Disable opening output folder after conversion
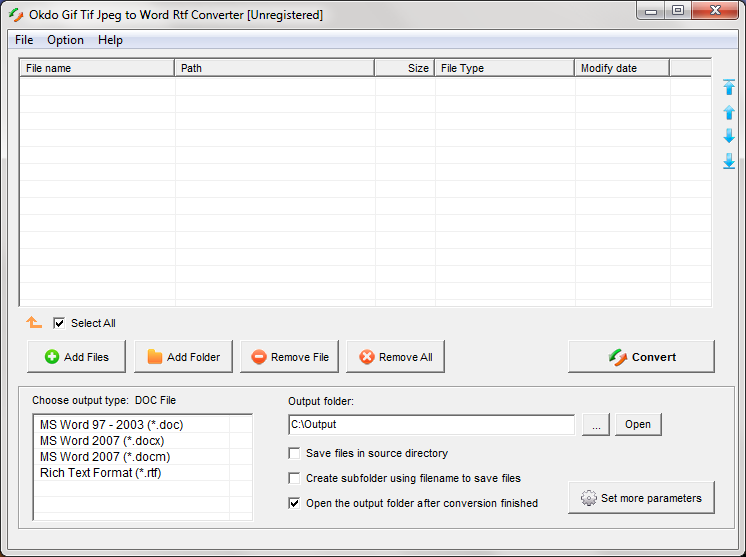 pyautogui.click(x=294, y=503)
